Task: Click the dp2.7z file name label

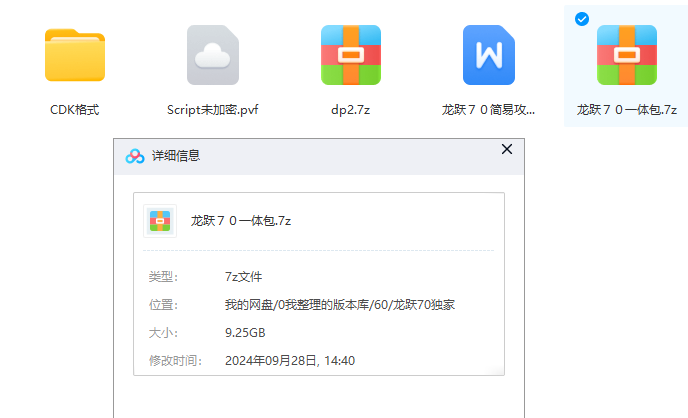Action: pyautogui.click(x=350, y=110)
